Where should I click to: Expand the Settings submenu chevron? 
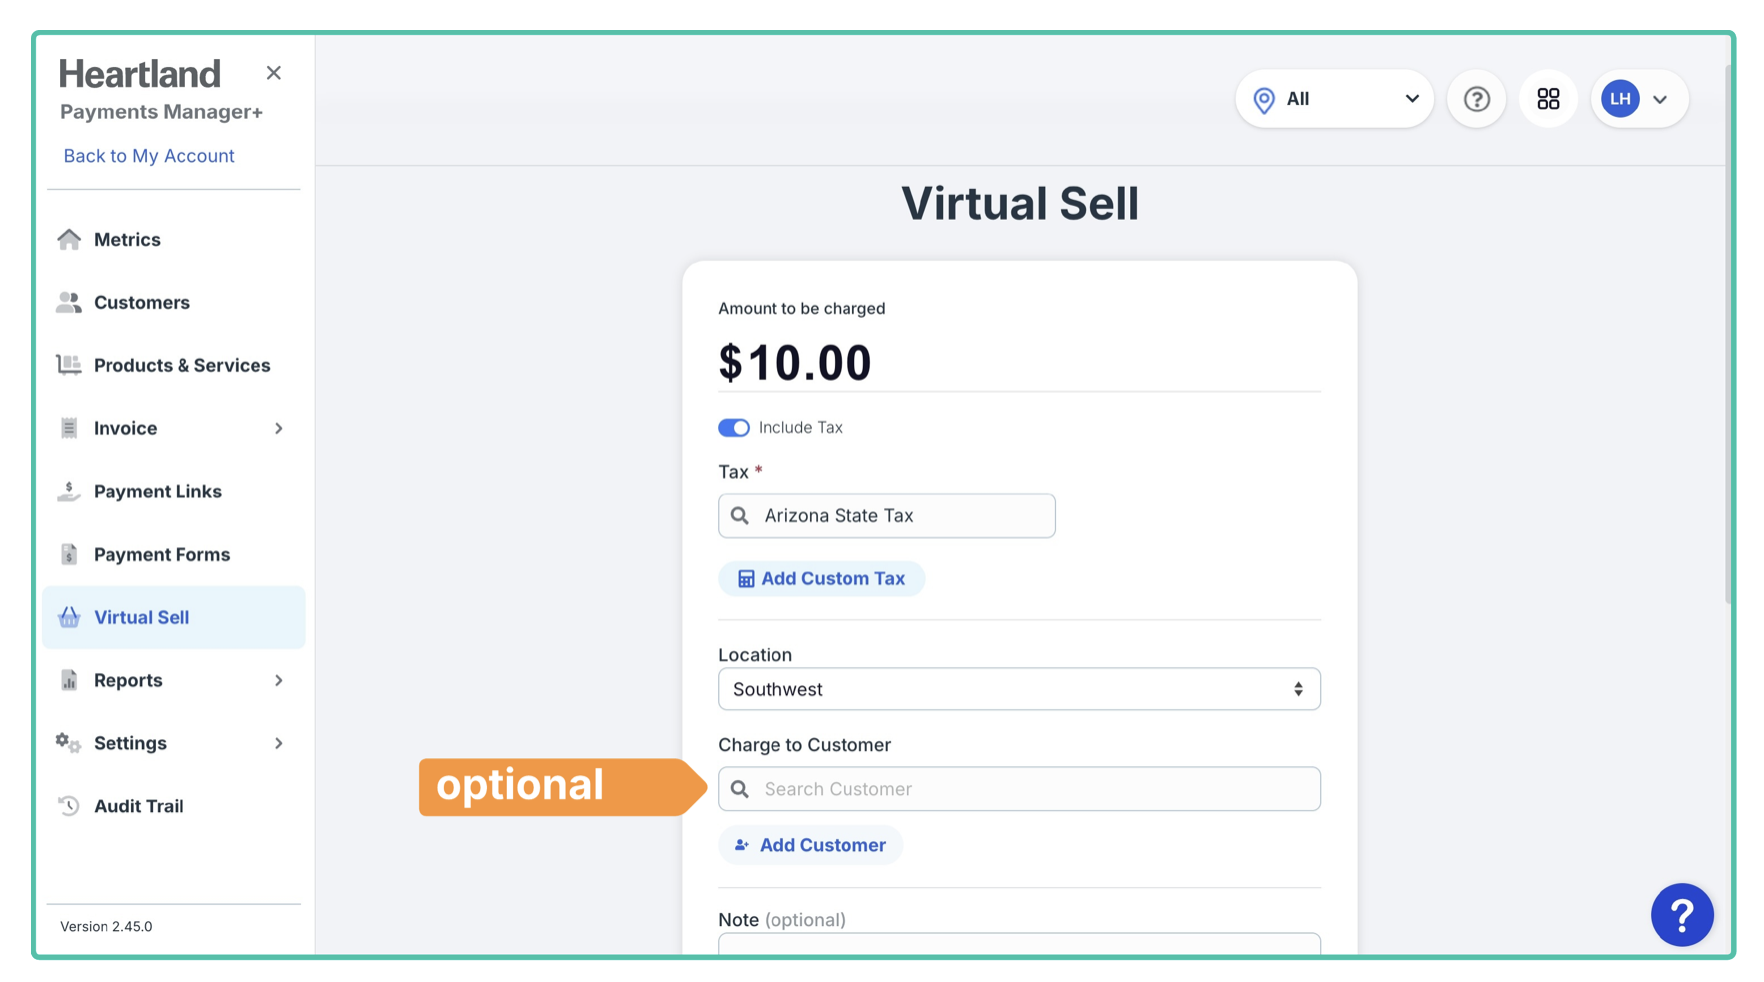coord(279,743)
